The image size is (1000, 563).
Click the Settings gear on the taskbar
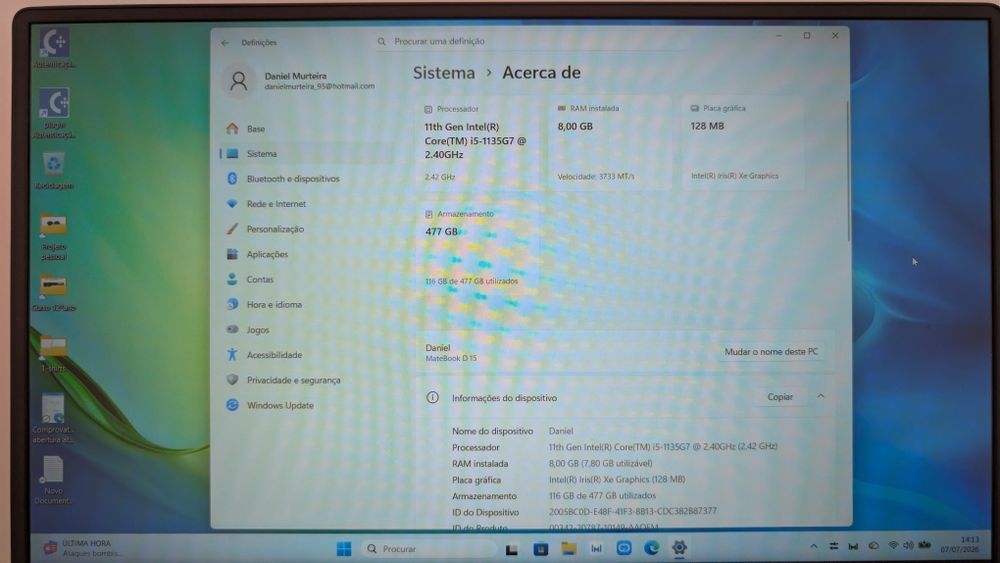tap(679, 548)
